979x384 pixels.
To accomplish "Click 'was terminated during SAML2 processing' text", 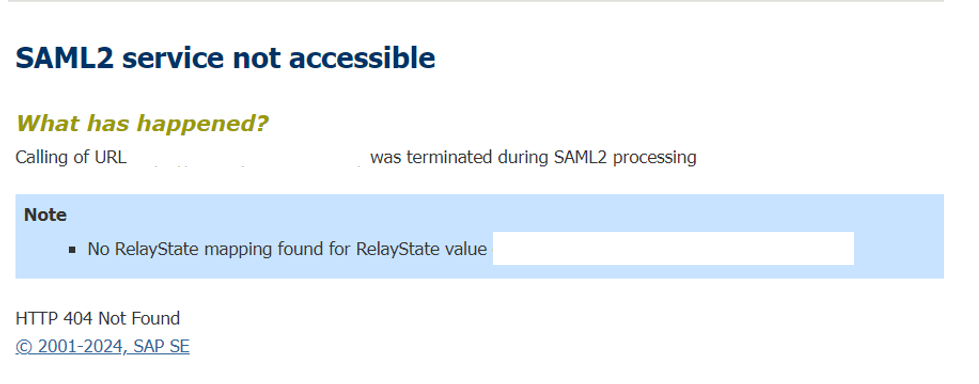I will pos(533,157).
